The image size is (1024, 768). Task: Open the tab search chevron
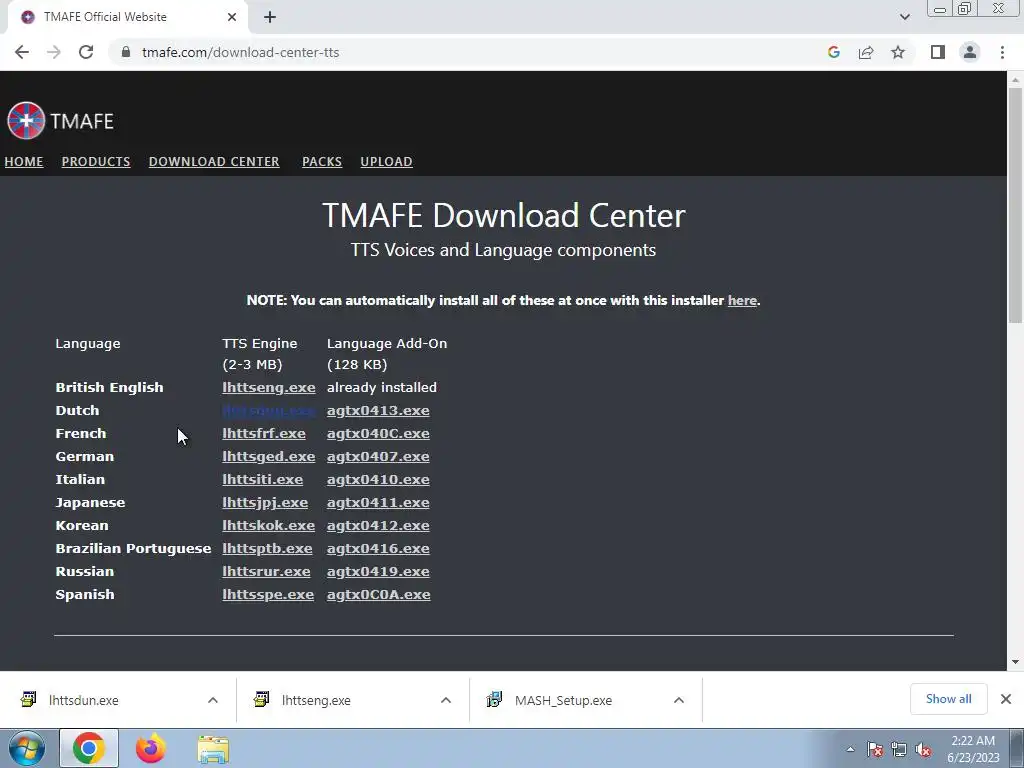(x=904, y=17)
